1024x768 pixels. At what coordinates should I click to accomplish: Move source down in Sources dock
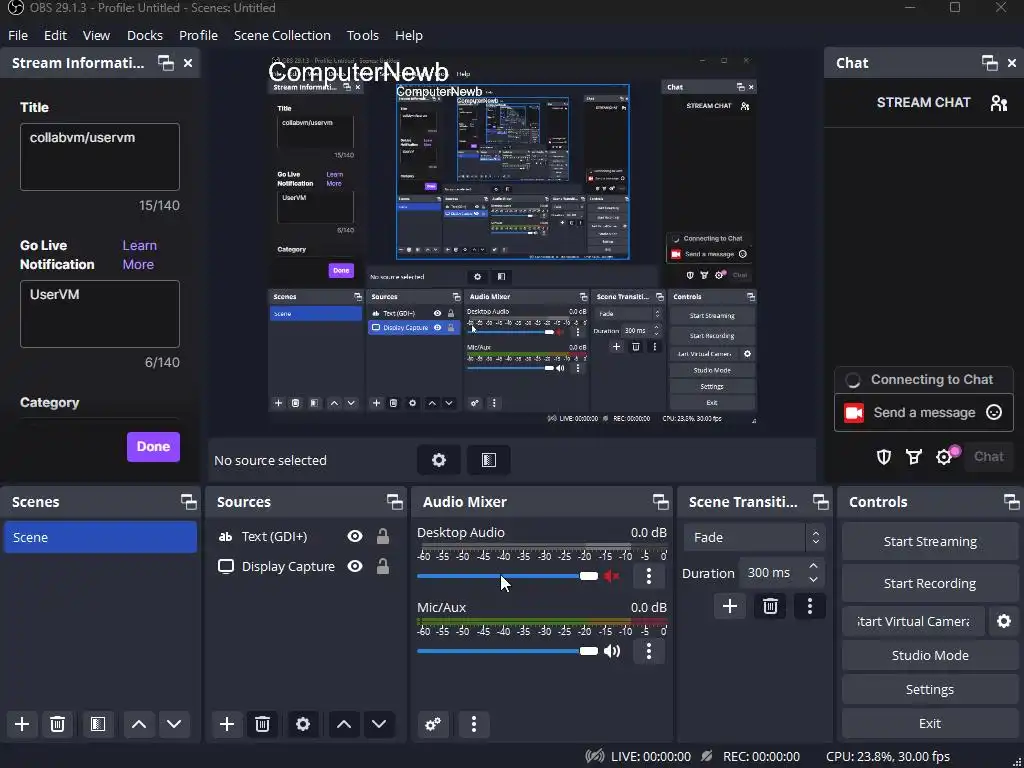pyautogui.click(x=379, y=724)
